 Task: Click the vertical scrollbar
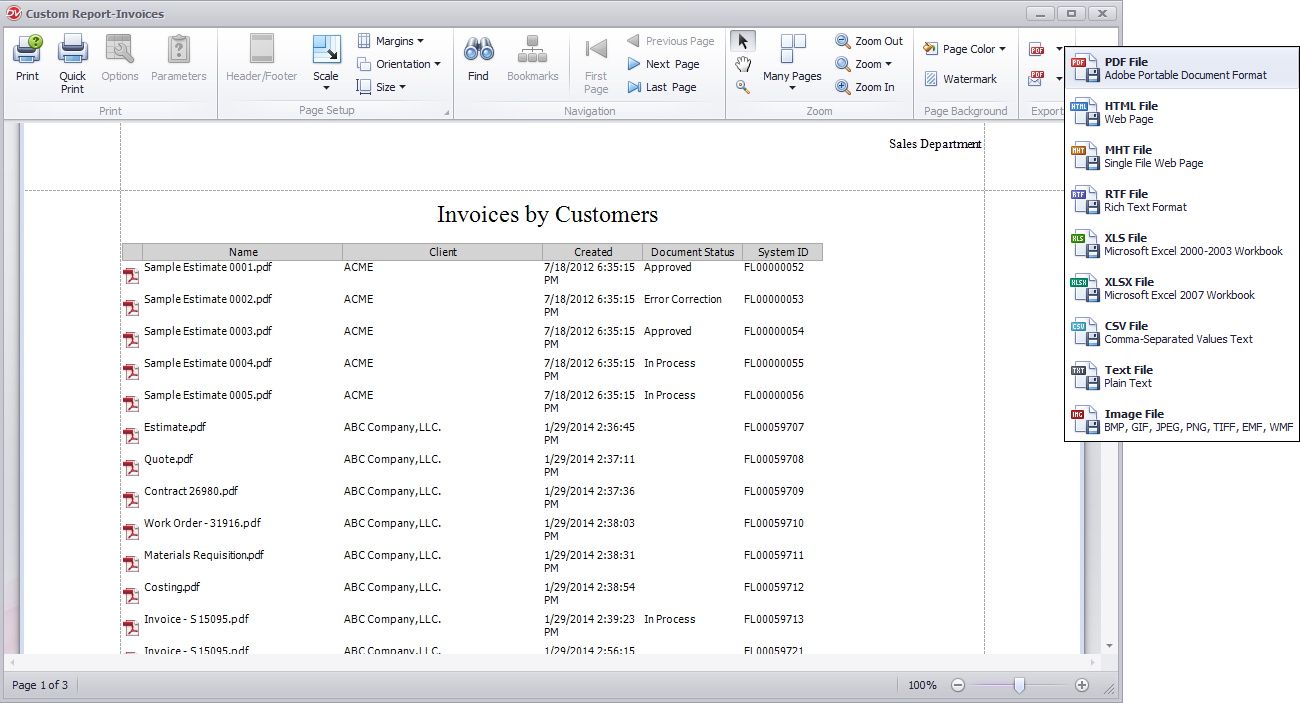1108,400
